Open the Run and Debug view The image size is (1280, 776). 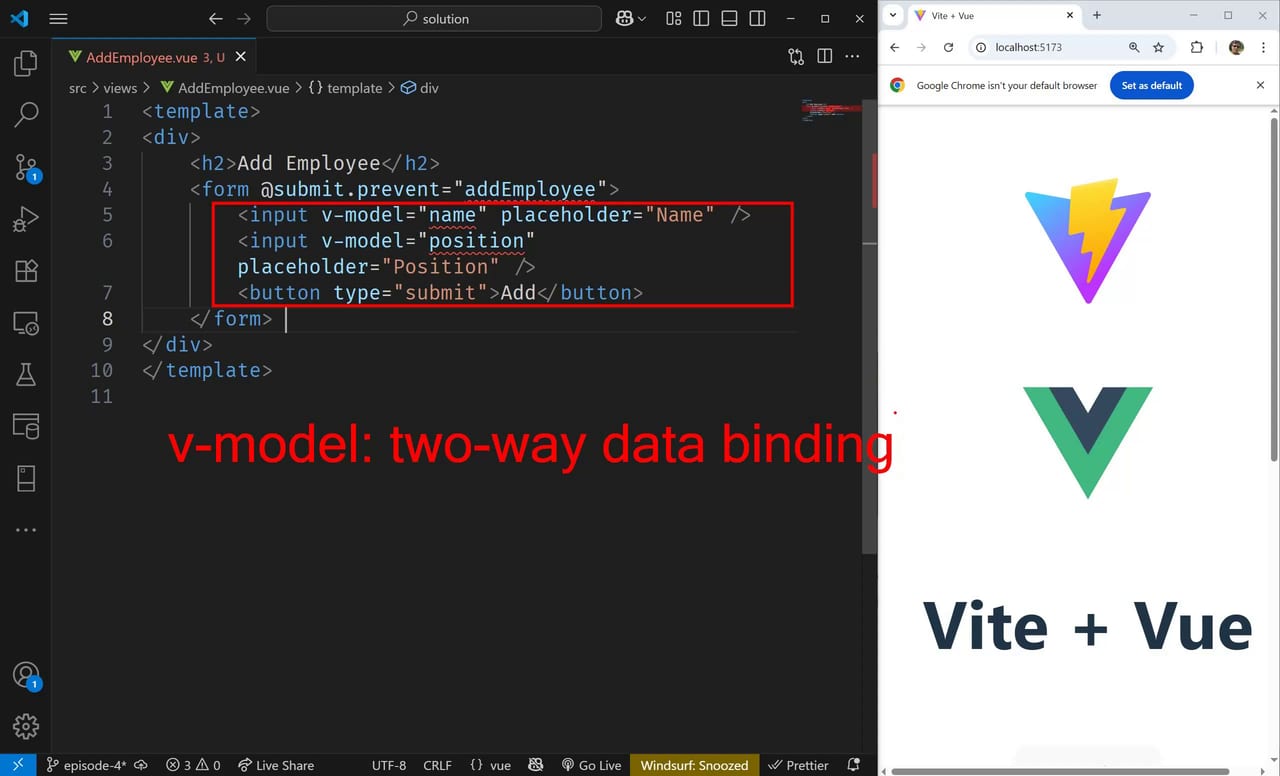point(26,219)
